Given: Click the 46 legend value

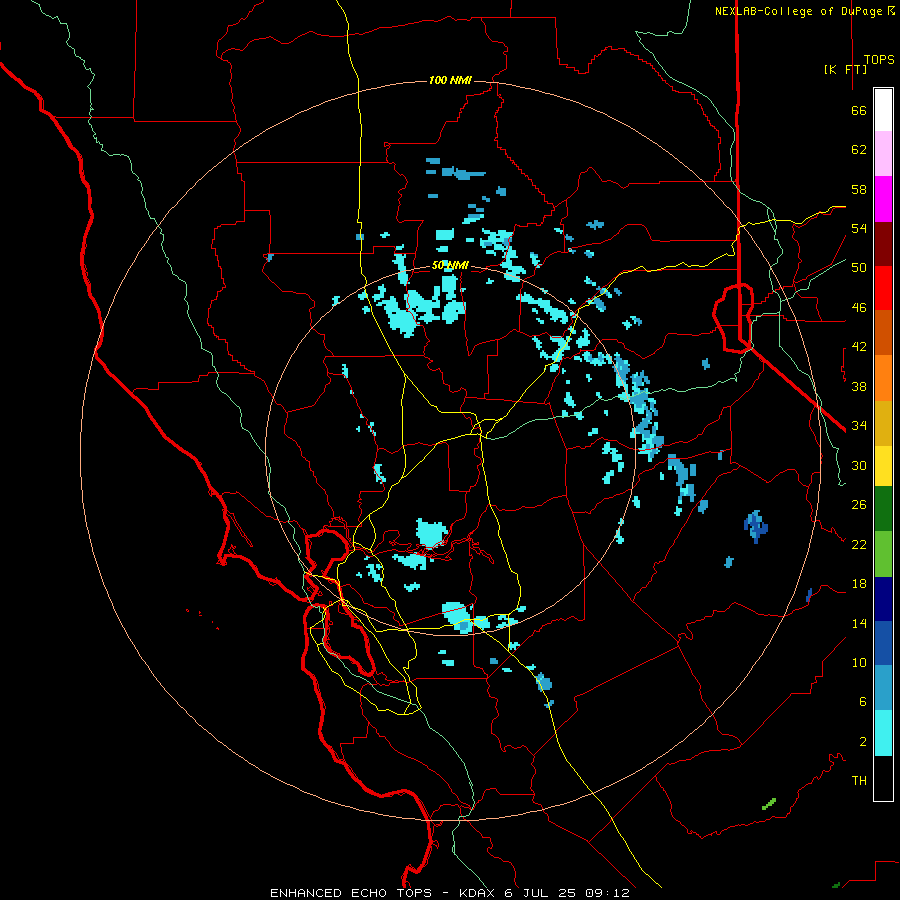Looking at the screenshot, I should [x=859, y=308].
